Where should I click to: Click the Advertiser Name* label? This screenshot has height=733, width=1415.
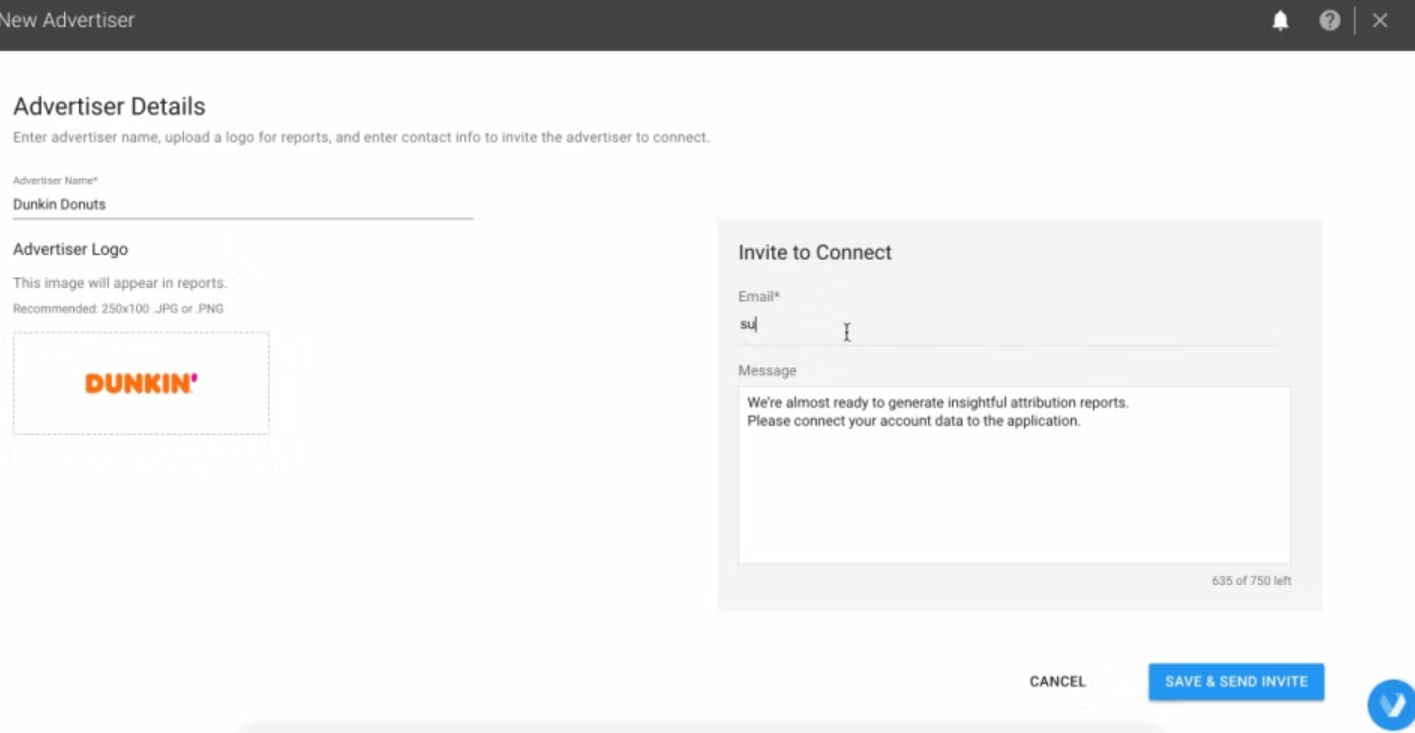click(55, 181)
